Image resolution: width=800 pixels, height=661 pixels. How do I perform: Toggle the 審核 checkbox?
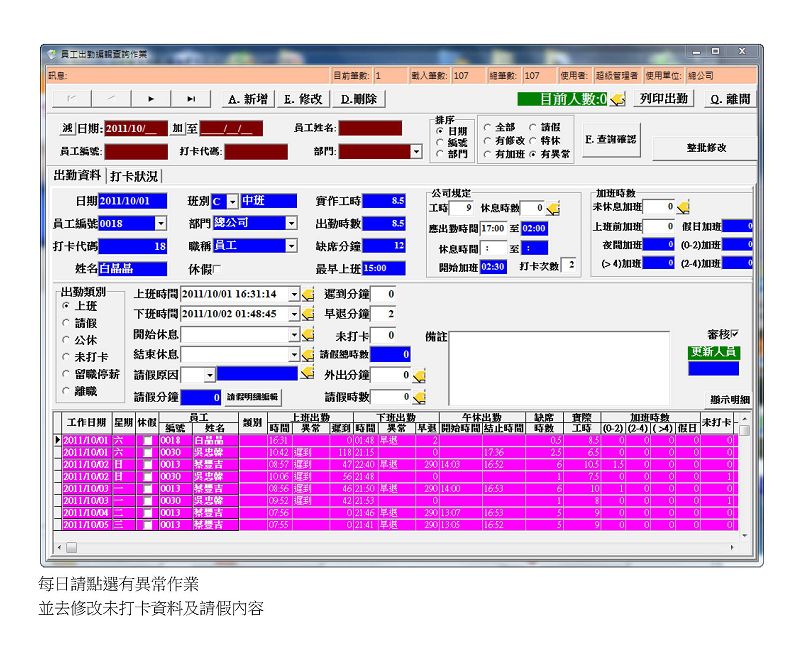(735, 334)
